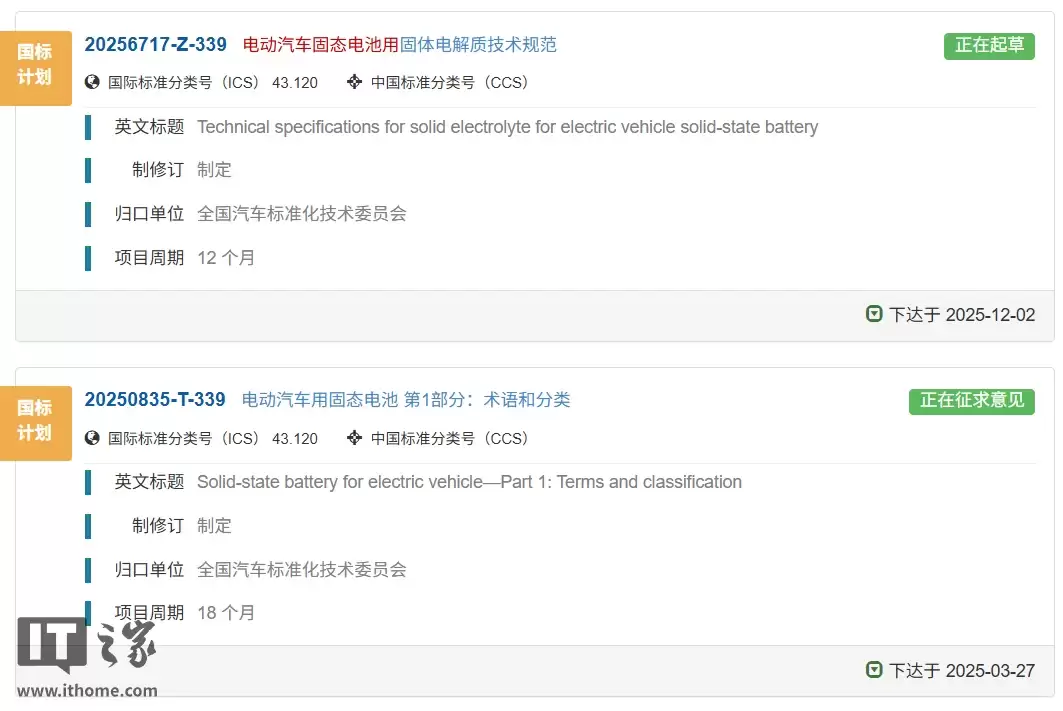Open plan number 20250835-T-339
Screen dimensions: 1063x711
click(x=155, y=400)
